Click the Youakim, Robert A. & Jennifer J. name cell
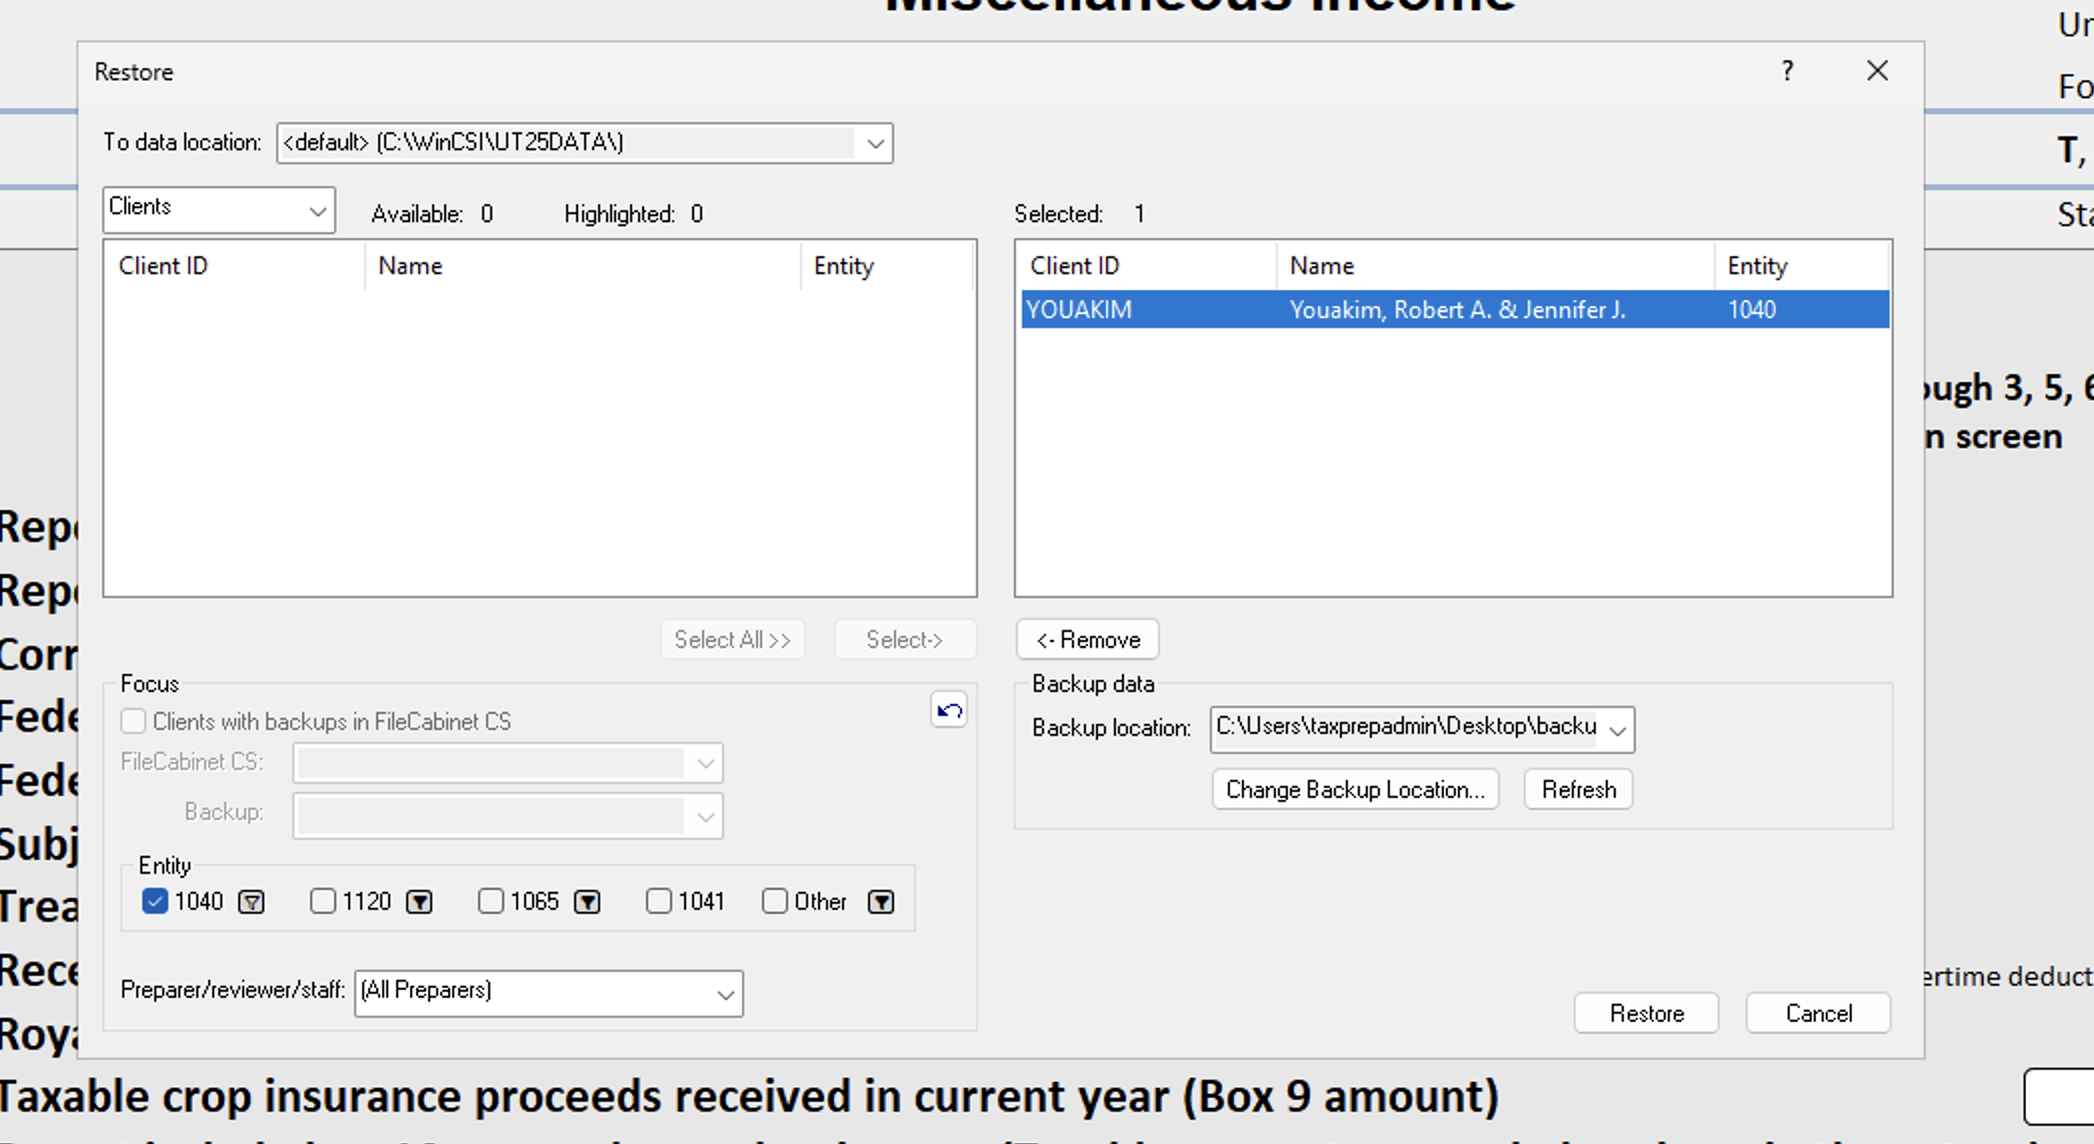 tap(1457, 310)
